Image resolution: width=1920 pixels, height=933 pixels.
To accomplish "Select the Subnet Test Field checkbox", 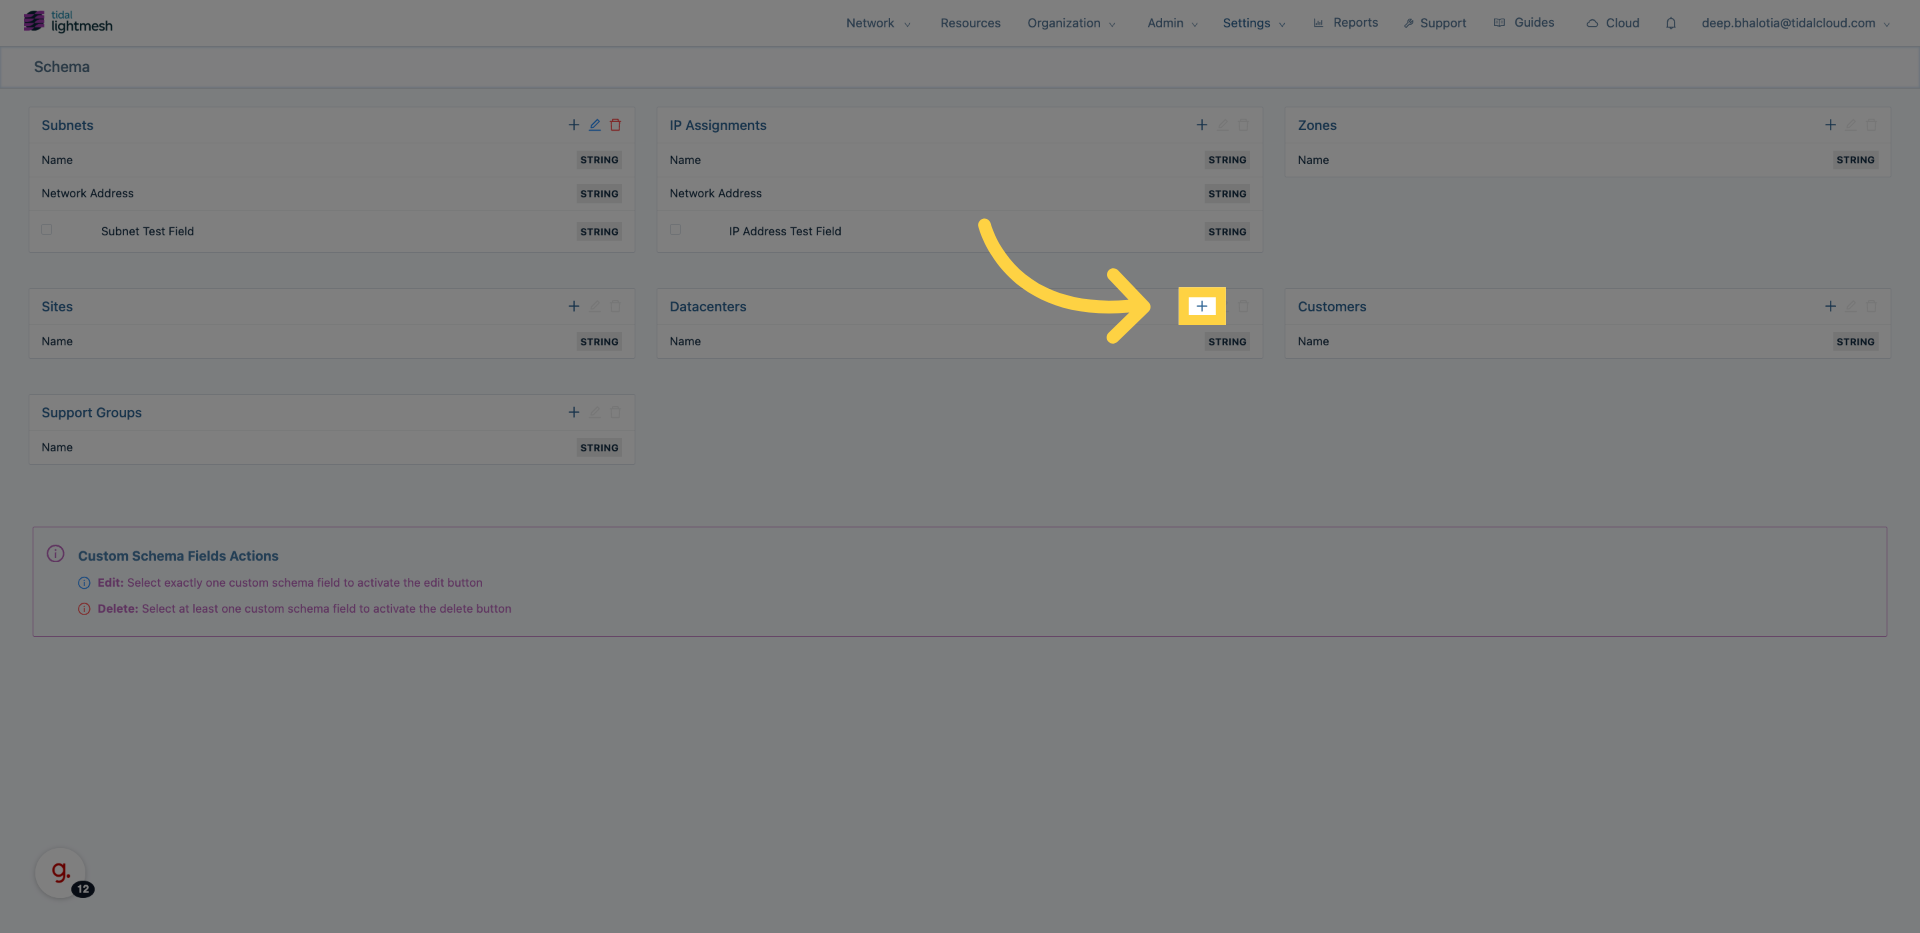I will pos(47,230).
